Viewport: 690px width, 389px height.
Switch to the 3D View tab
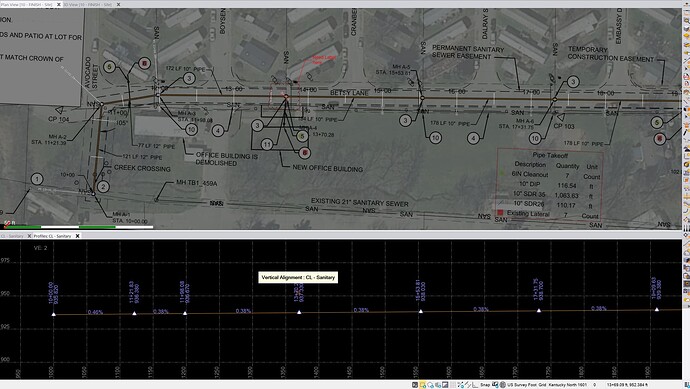pos(88,4)
